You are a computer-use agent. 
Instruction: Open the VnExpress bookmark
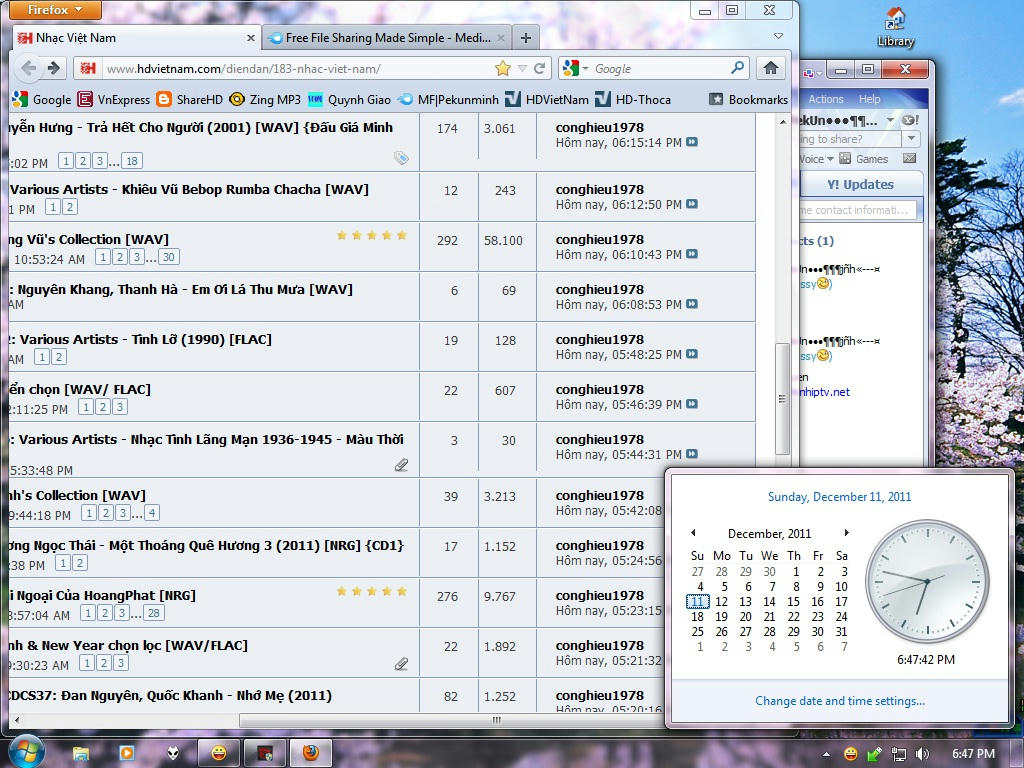pyautogui.click(x=114, y=99)
